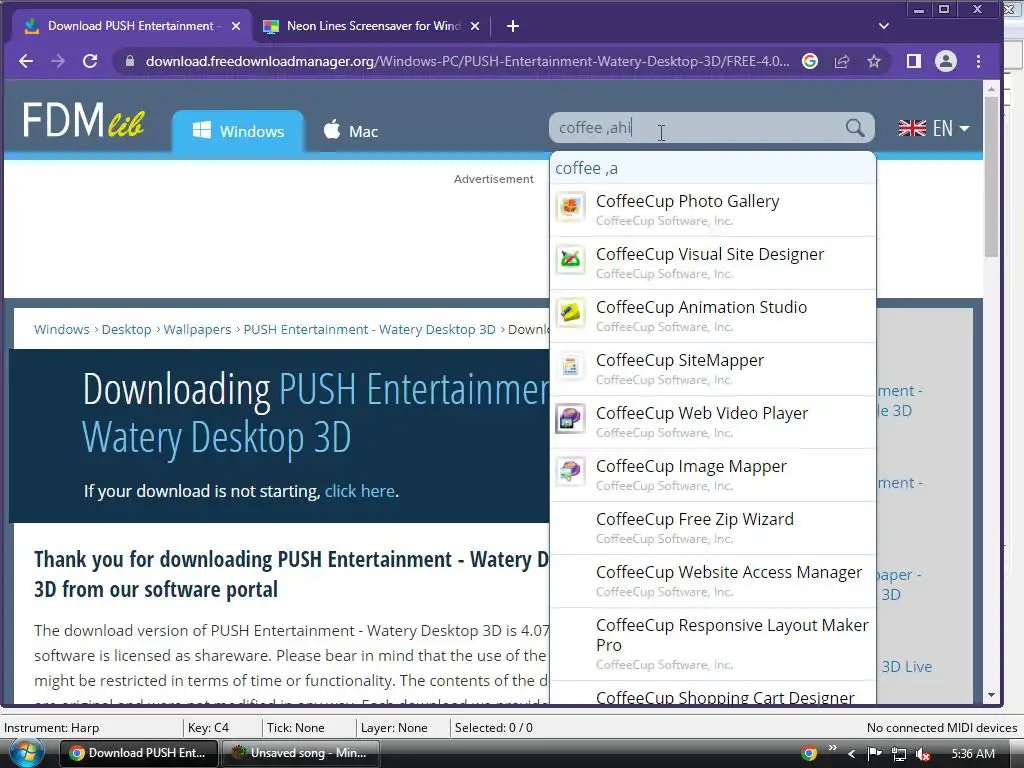Click 'Tick: None' in status bar
This screenshot has width=1024, height=768.
point(295,728)
